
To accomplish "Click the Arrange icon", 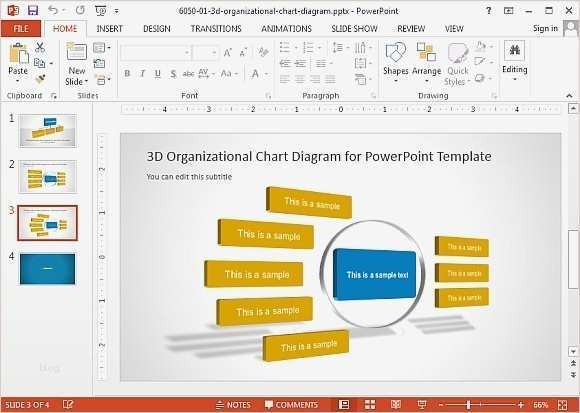I will click(x=426, y=52).
